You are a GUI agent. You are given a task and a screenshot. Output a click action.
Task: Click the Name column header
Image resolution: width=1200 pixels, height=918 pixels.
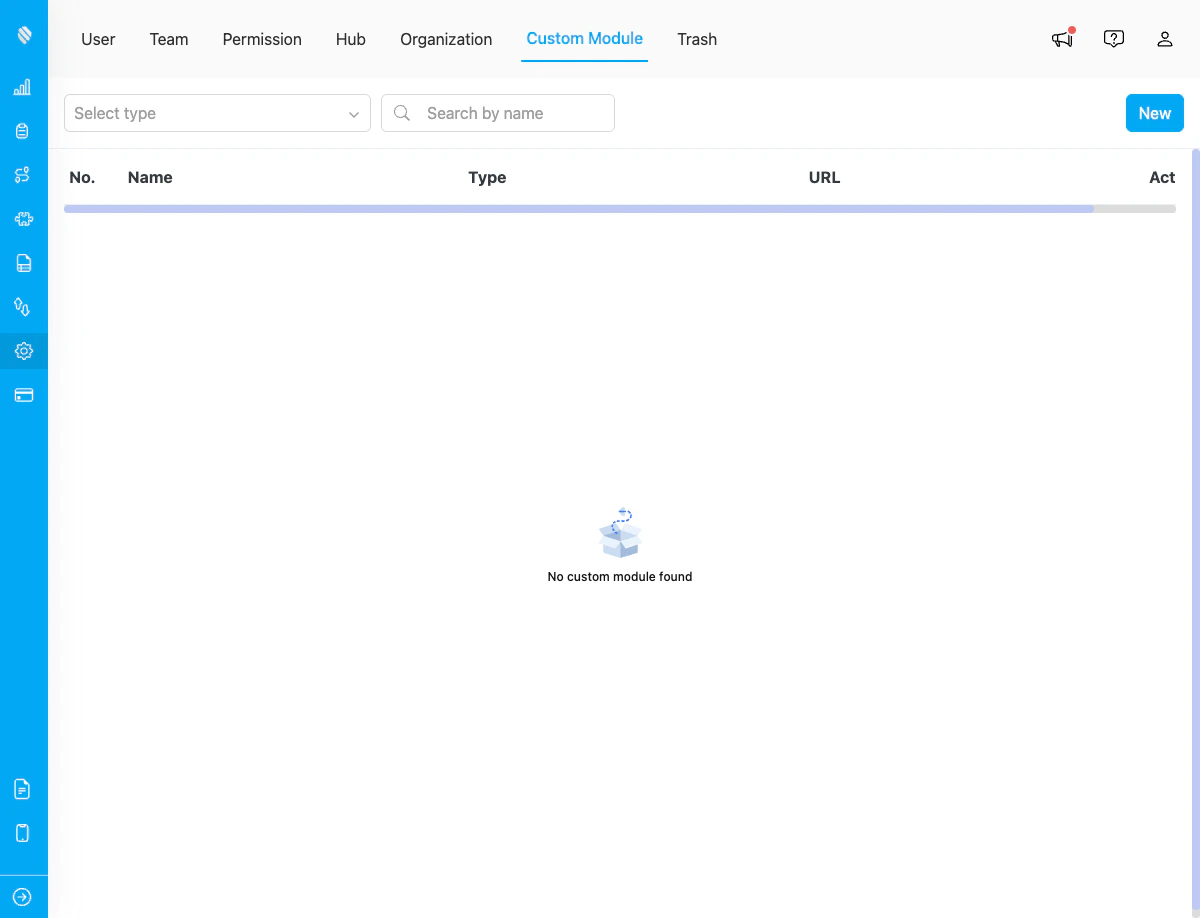point(150,177)
